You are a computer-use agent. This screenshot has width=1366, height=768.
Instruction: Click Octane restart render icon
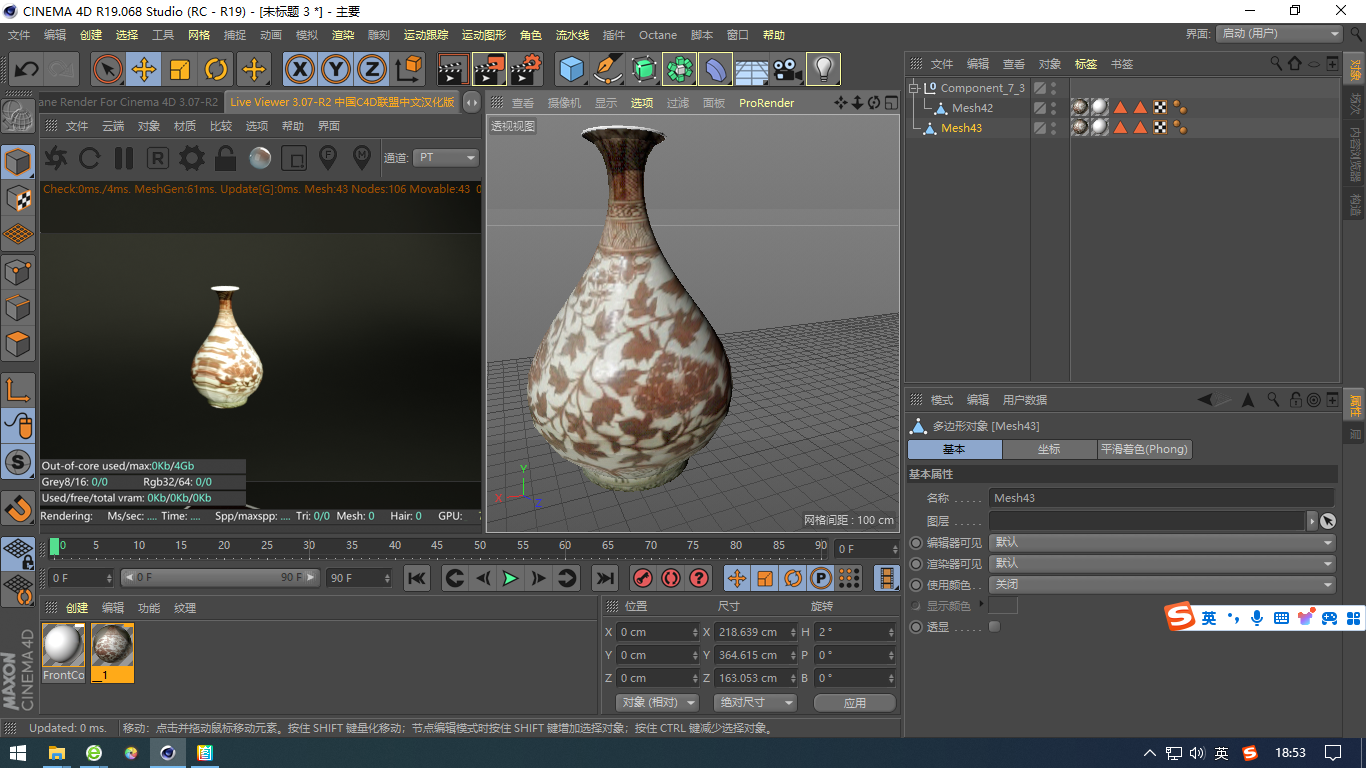[x=90, y=158]
